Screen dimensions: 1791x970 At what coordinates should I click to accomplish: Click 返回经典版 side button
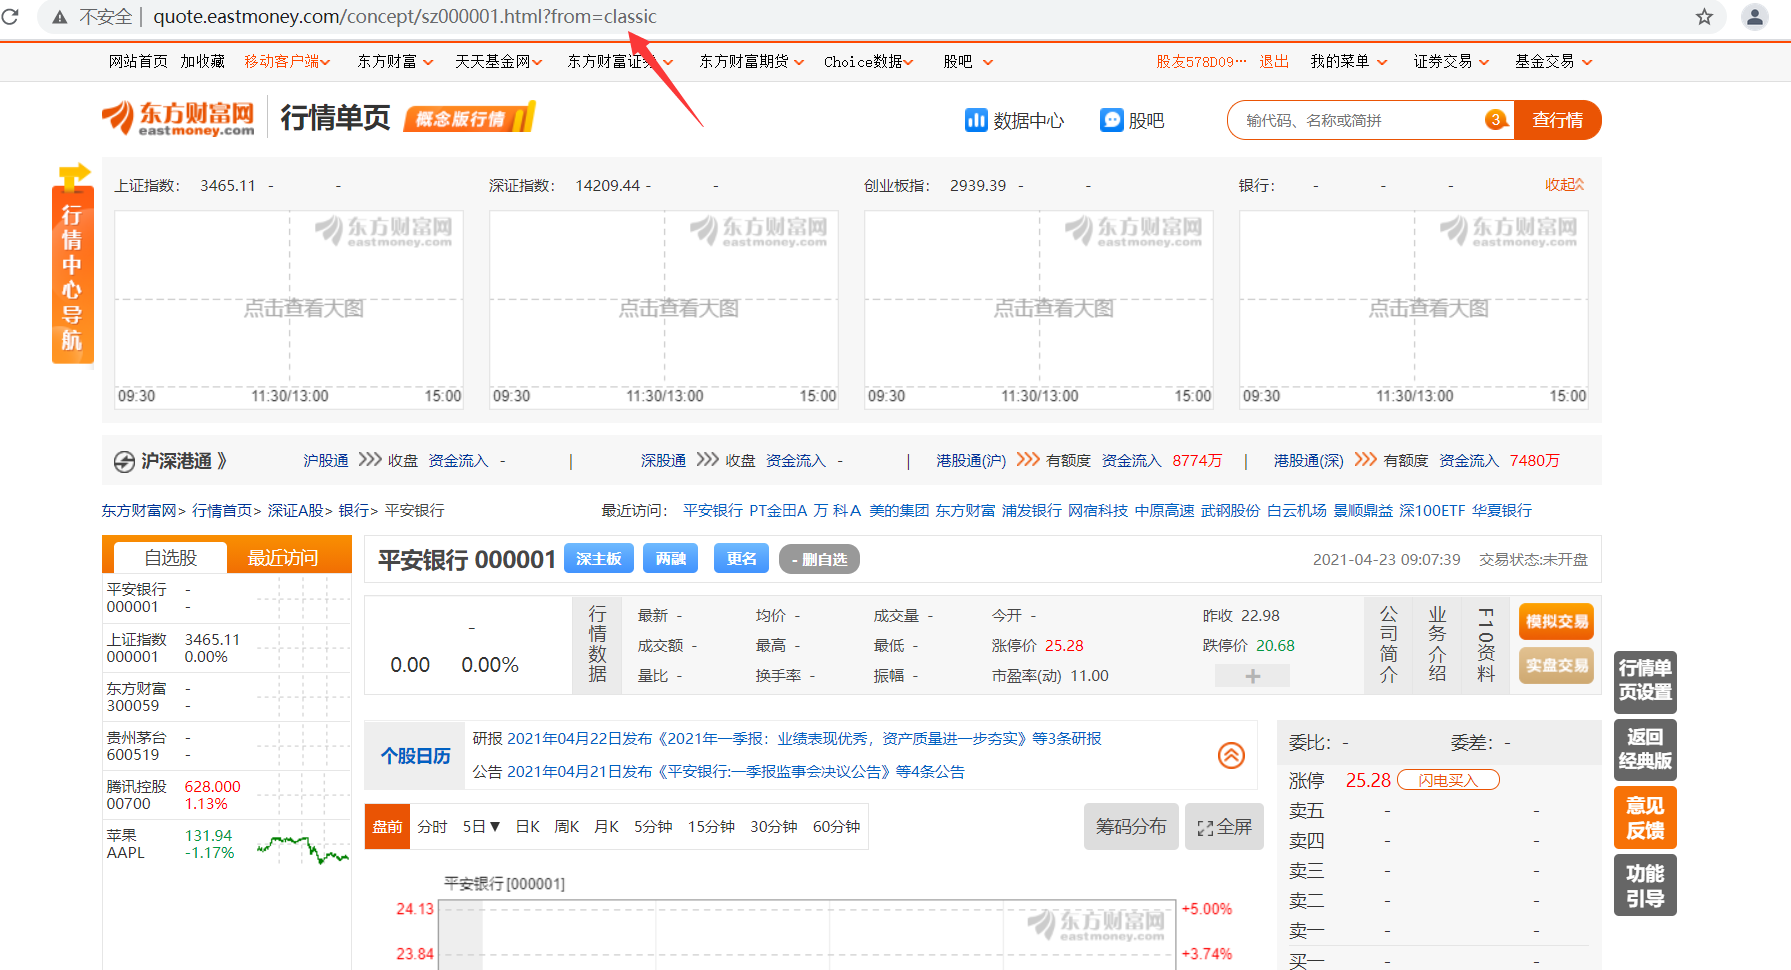(x=1645, y=750)
